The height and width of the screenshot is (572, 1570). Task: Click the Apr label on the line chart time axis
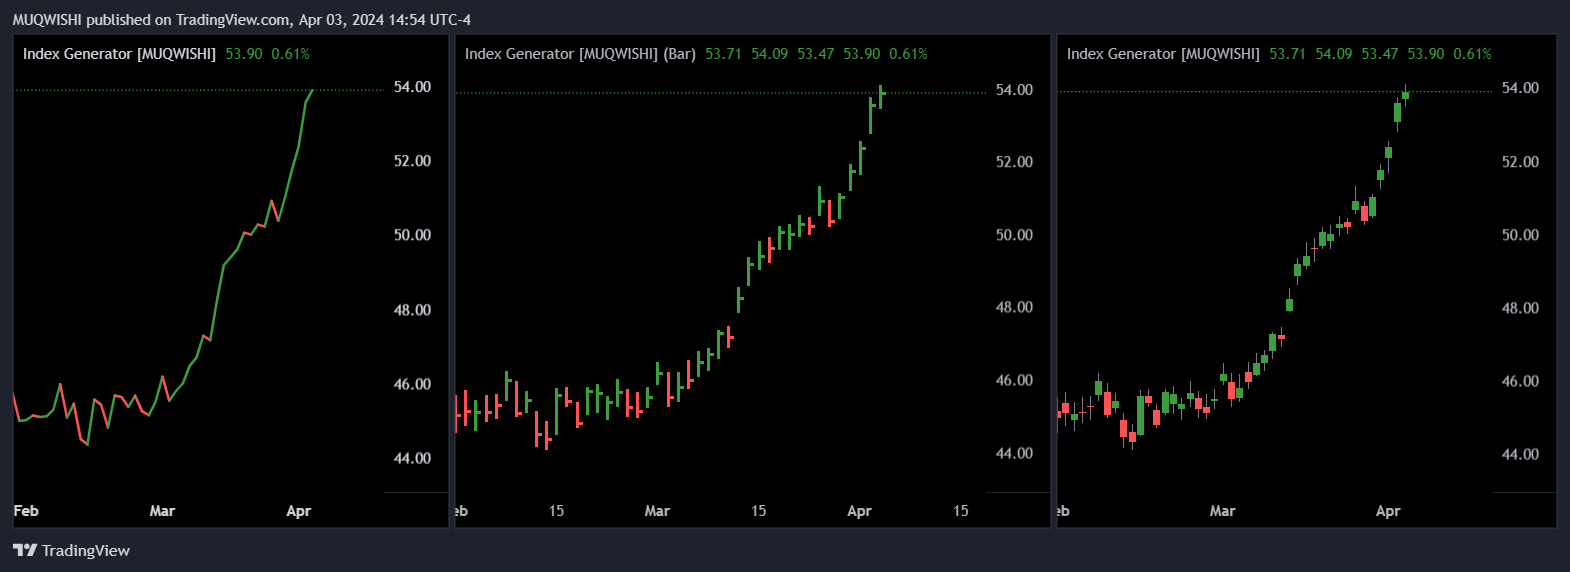pyautogui.click(x=298, y=511)
